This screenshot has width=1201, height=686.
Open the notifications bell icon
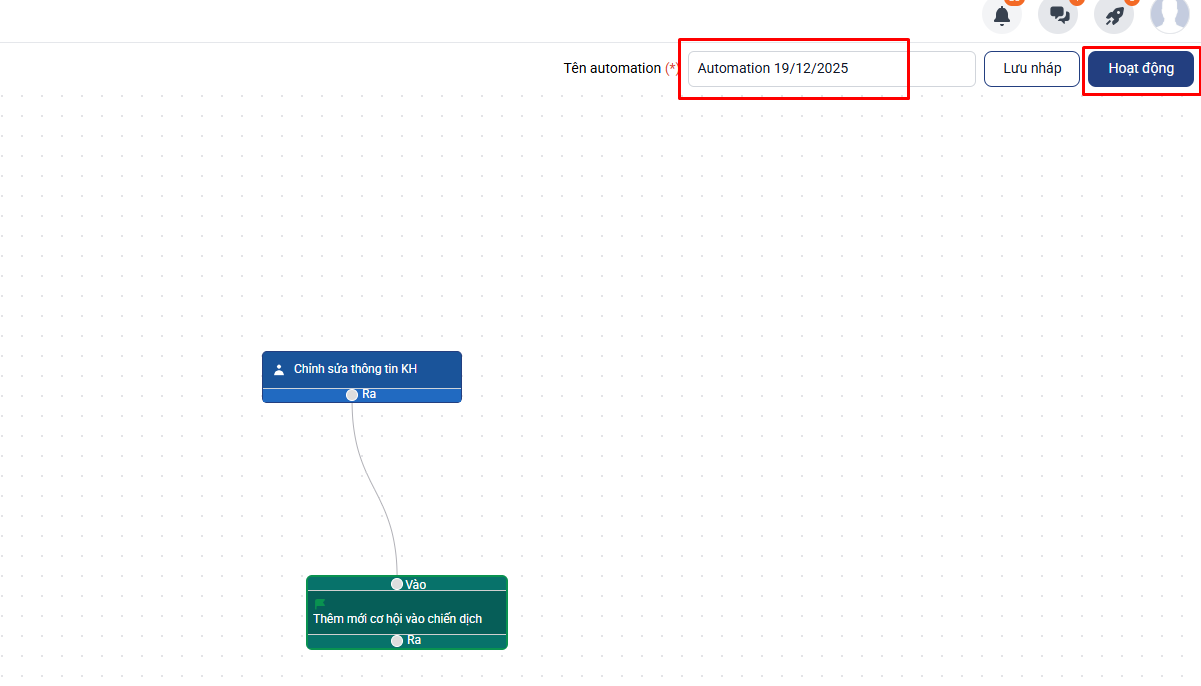coord(1002,16)
